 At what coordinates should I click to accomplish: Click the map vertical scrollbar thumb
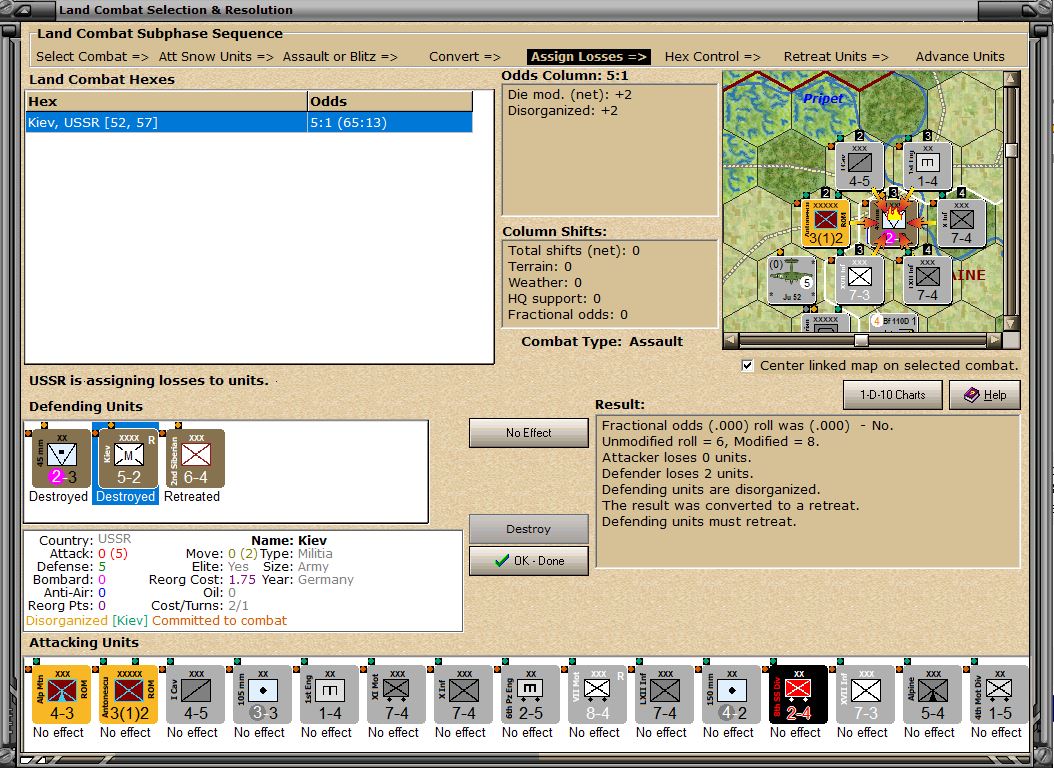pyautogui.click(x=1011, y=149)
